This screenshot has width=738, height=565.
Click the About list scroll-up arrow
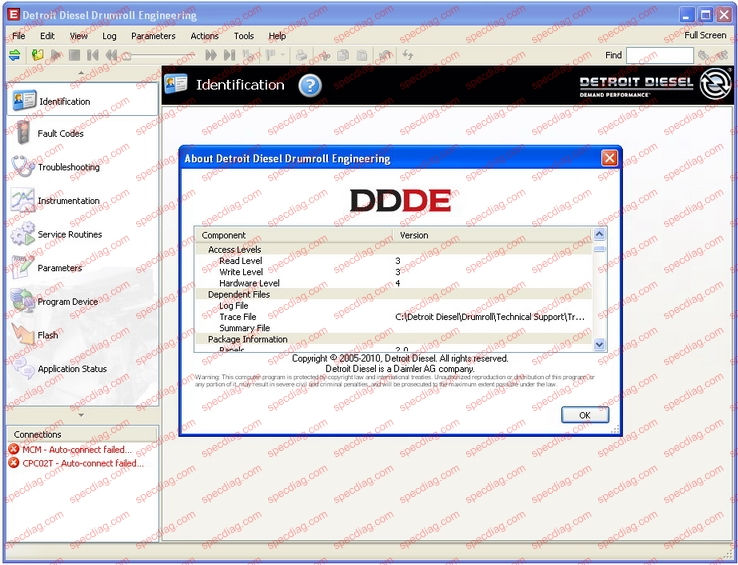(x=599, y=234)
